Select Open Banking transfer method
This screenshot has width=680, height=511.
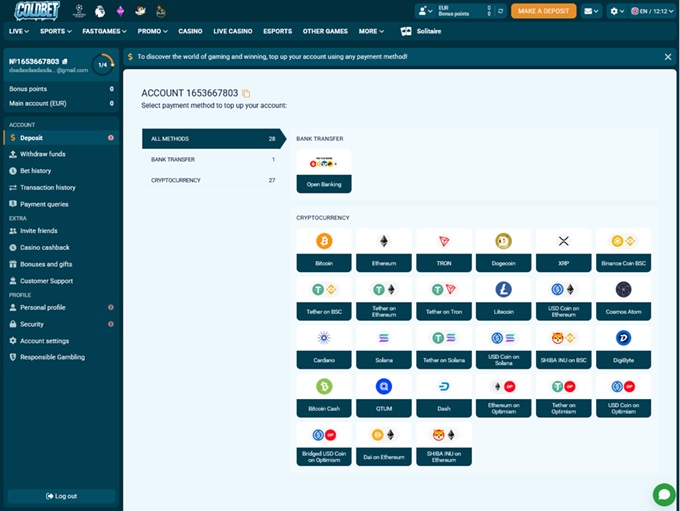click(324, 171)
